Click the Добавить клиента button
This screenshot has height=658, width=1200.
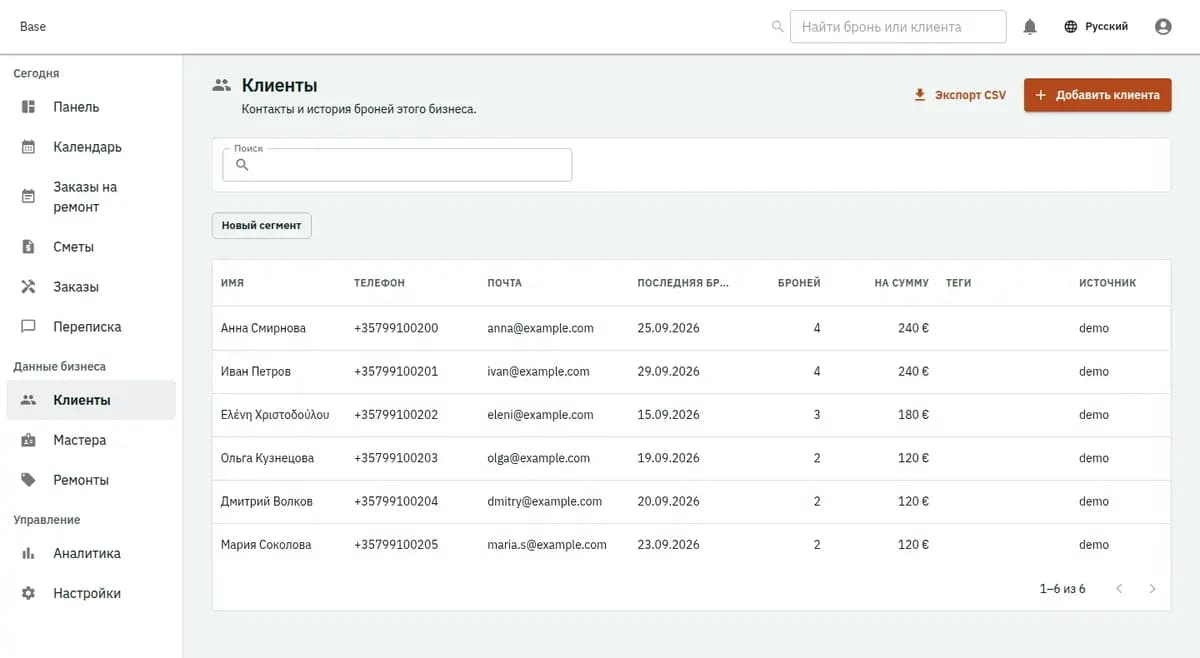click(x=1097, y=95)
